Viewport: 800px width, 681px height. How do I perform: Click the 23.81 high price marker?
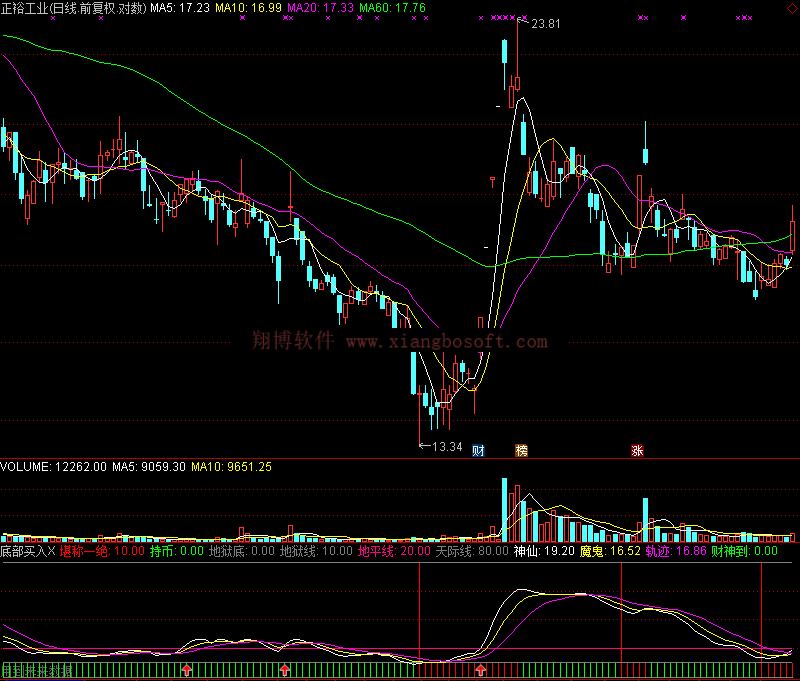[545, 24]
